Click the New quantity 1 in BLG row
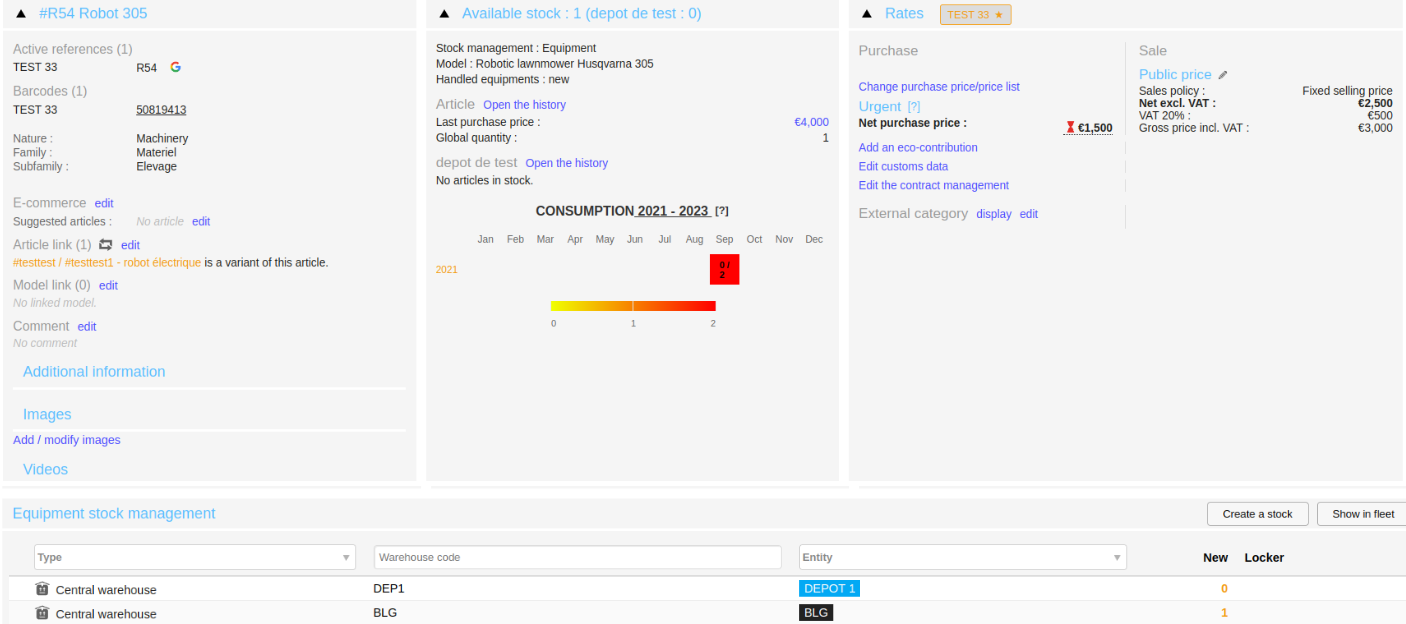1406x624 pixels. (x=1224, y=613)
